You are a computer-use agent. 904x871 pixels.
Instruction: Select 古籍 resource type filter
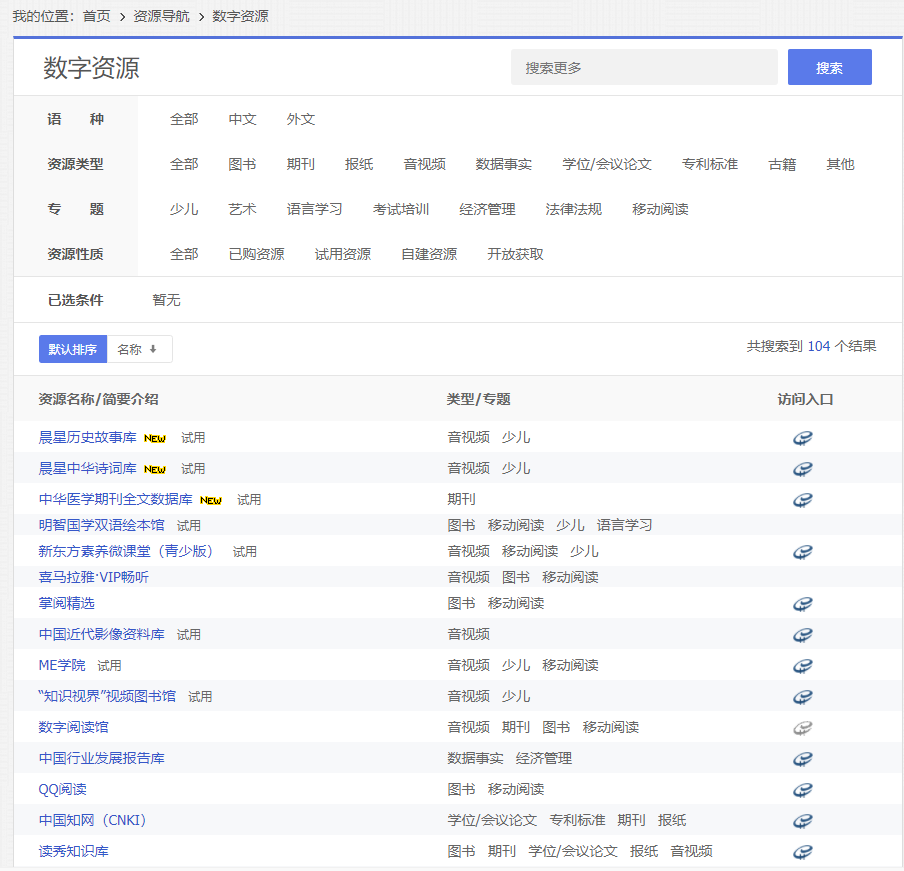[782, 164]
